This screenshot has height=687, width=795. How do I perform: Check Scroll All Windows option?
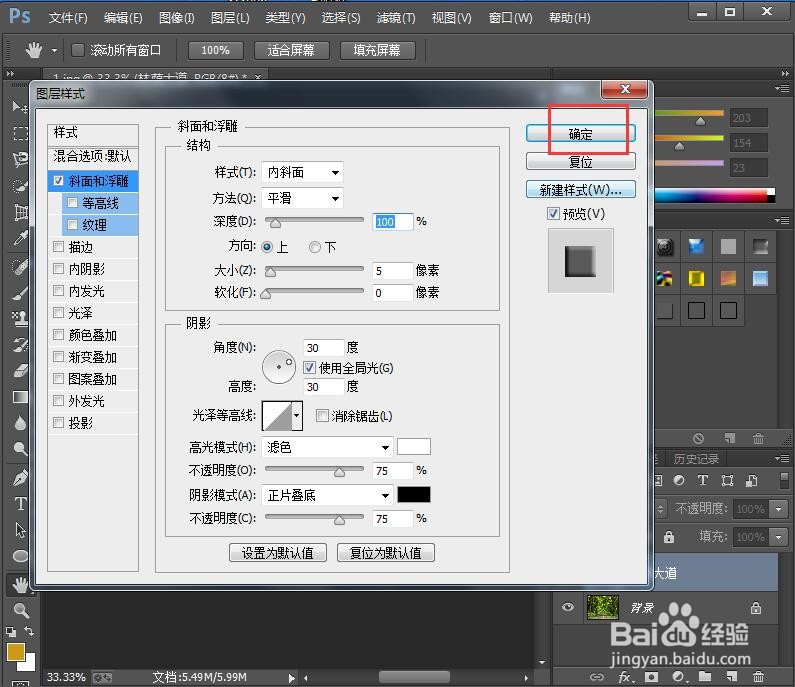tap(78, 50)
